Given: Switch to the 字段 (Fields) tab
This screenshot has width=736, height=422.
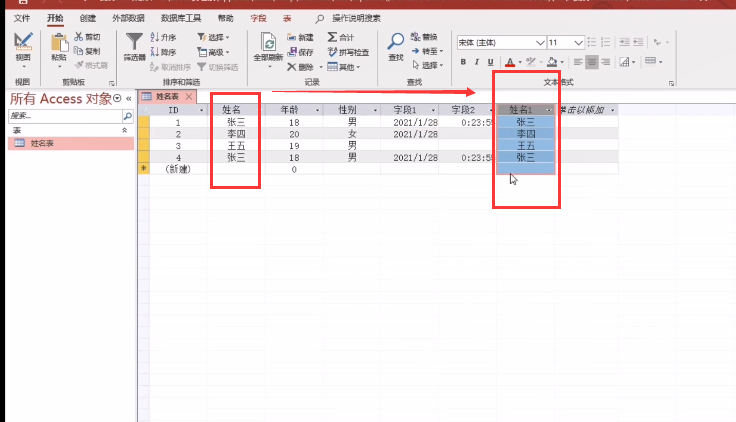Looking at the screenshot, I should click(x=258, y=18).
